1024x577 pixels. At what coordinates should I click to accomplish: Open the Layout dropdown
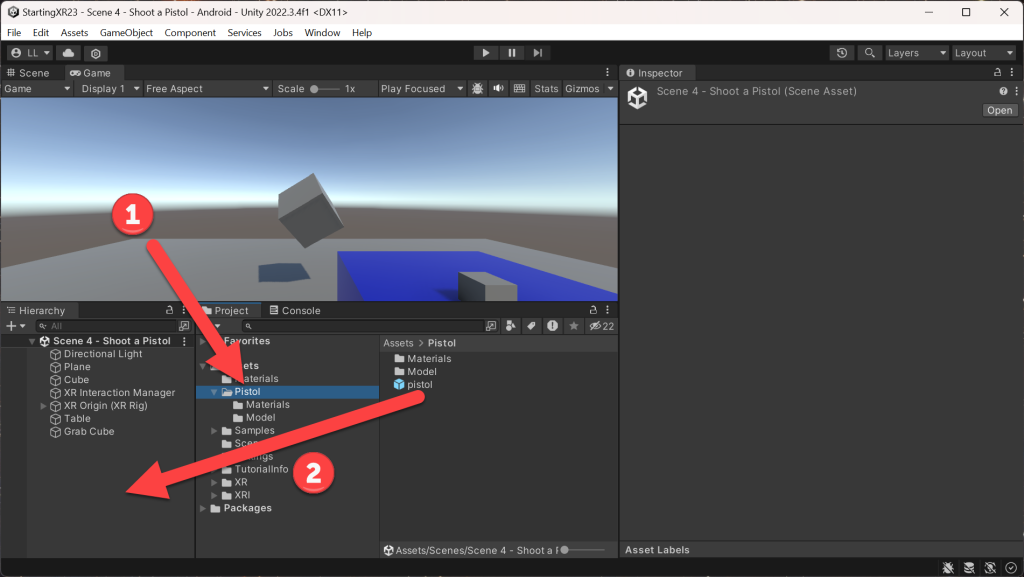[983, 53]
